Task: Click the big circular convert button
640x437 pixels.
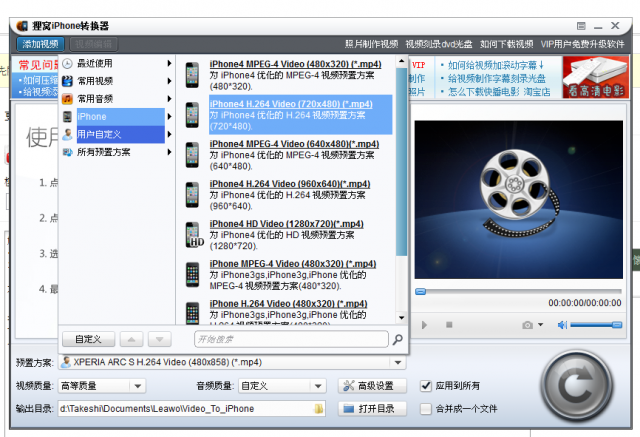Action: pos(577,385)
